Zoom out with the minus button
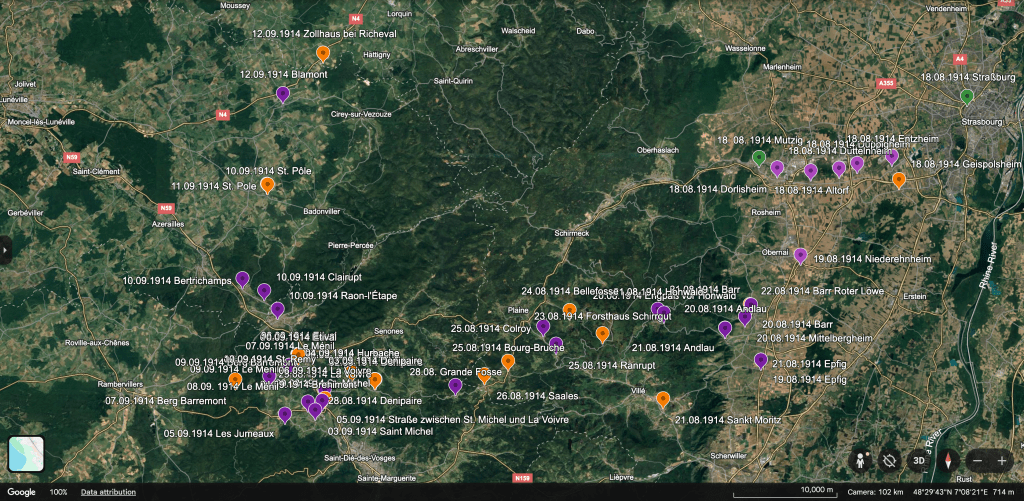This screenshot has height=501, width=1024. [978, 460]
